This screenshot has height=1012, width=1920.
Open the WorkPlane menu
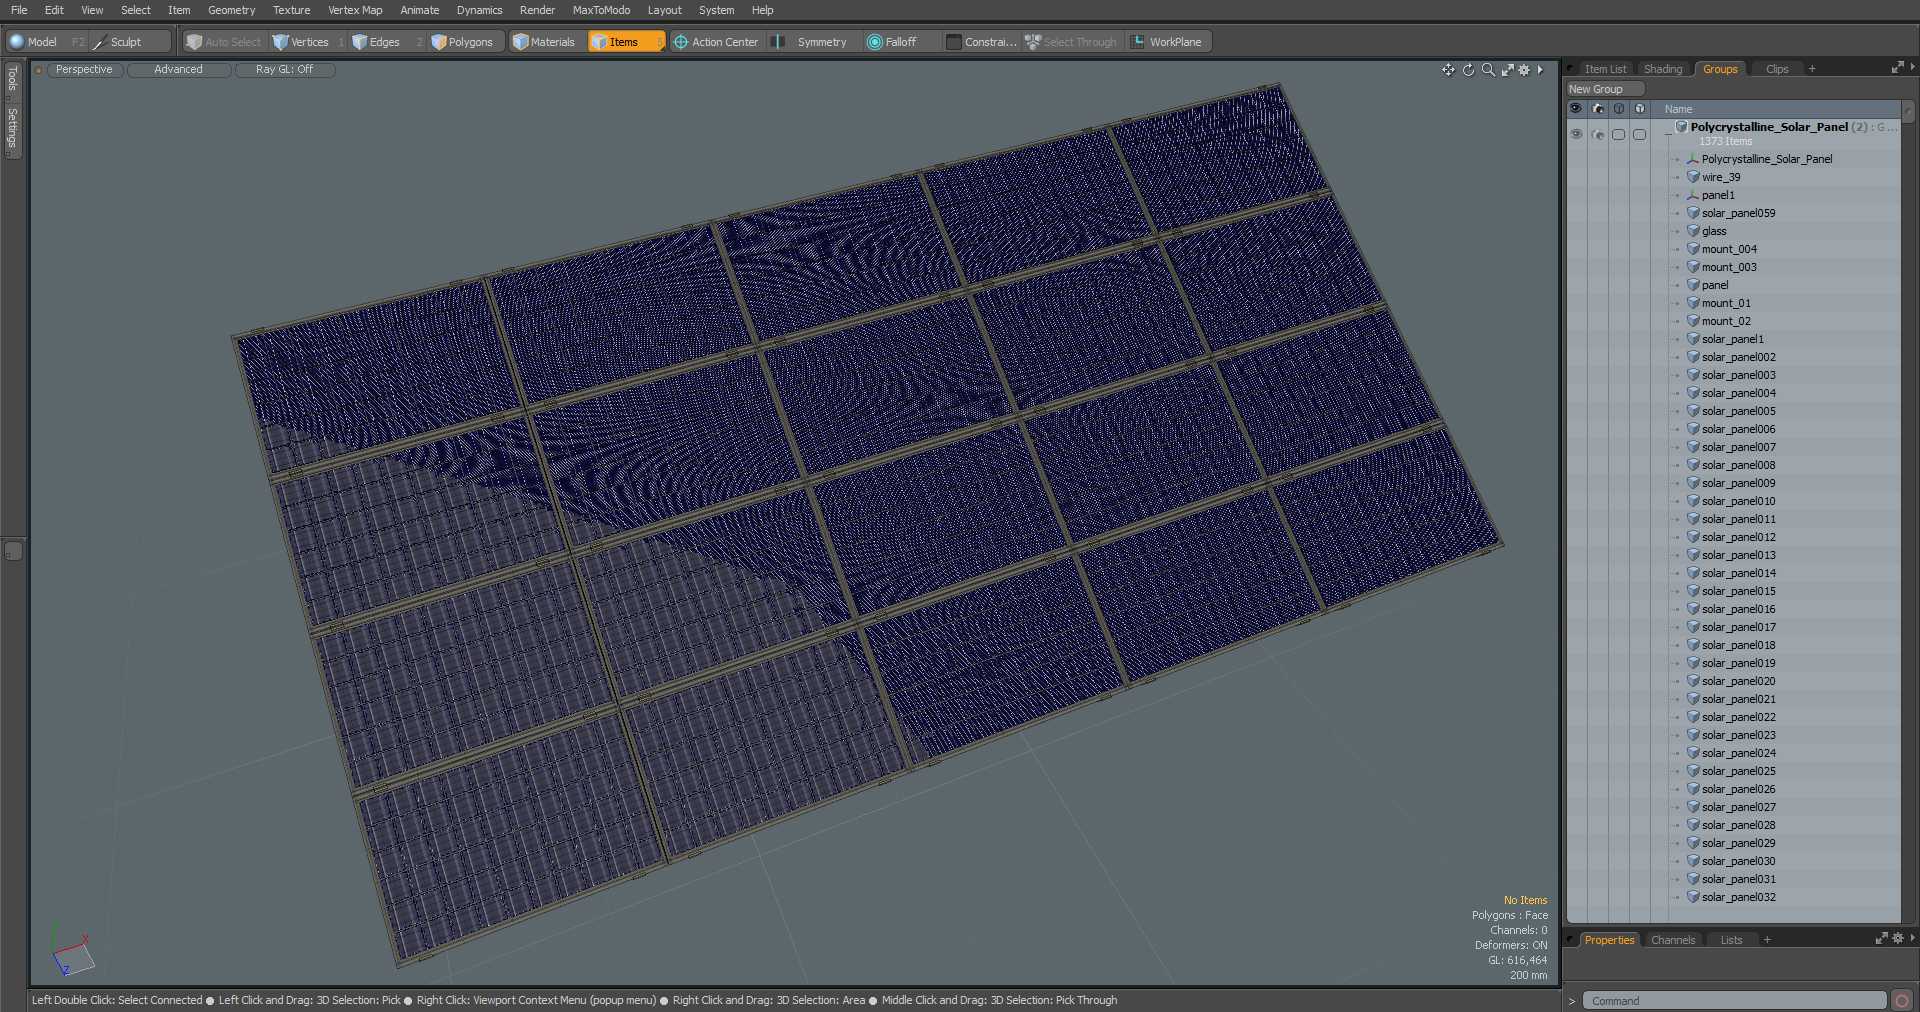[x=1167, y=42]
